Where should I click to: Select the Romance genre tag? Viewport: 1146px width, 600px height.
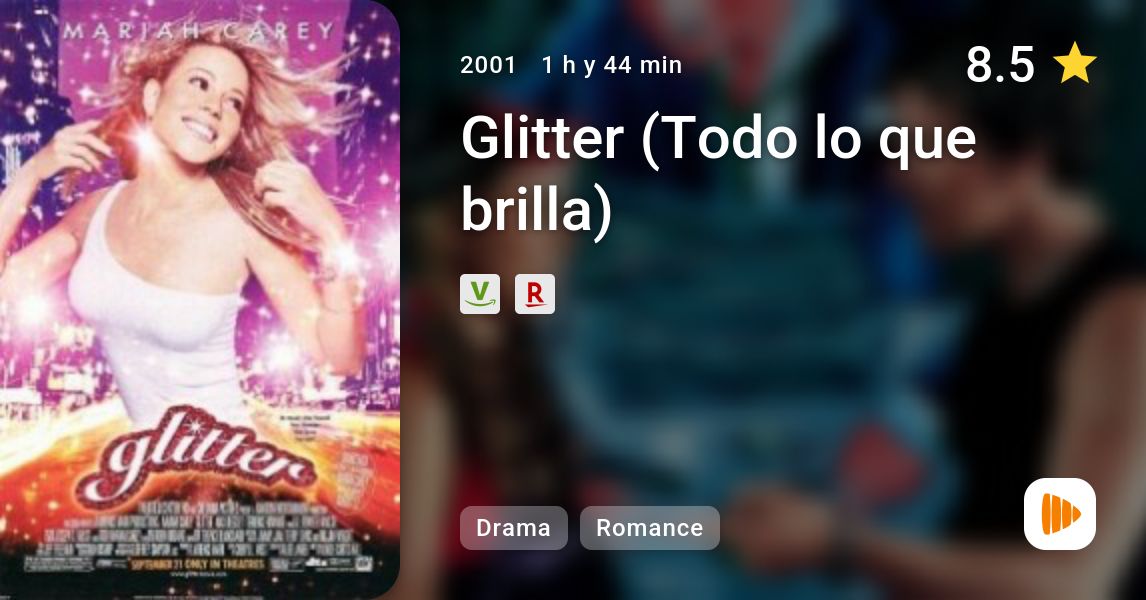click(x=649, y=528)
